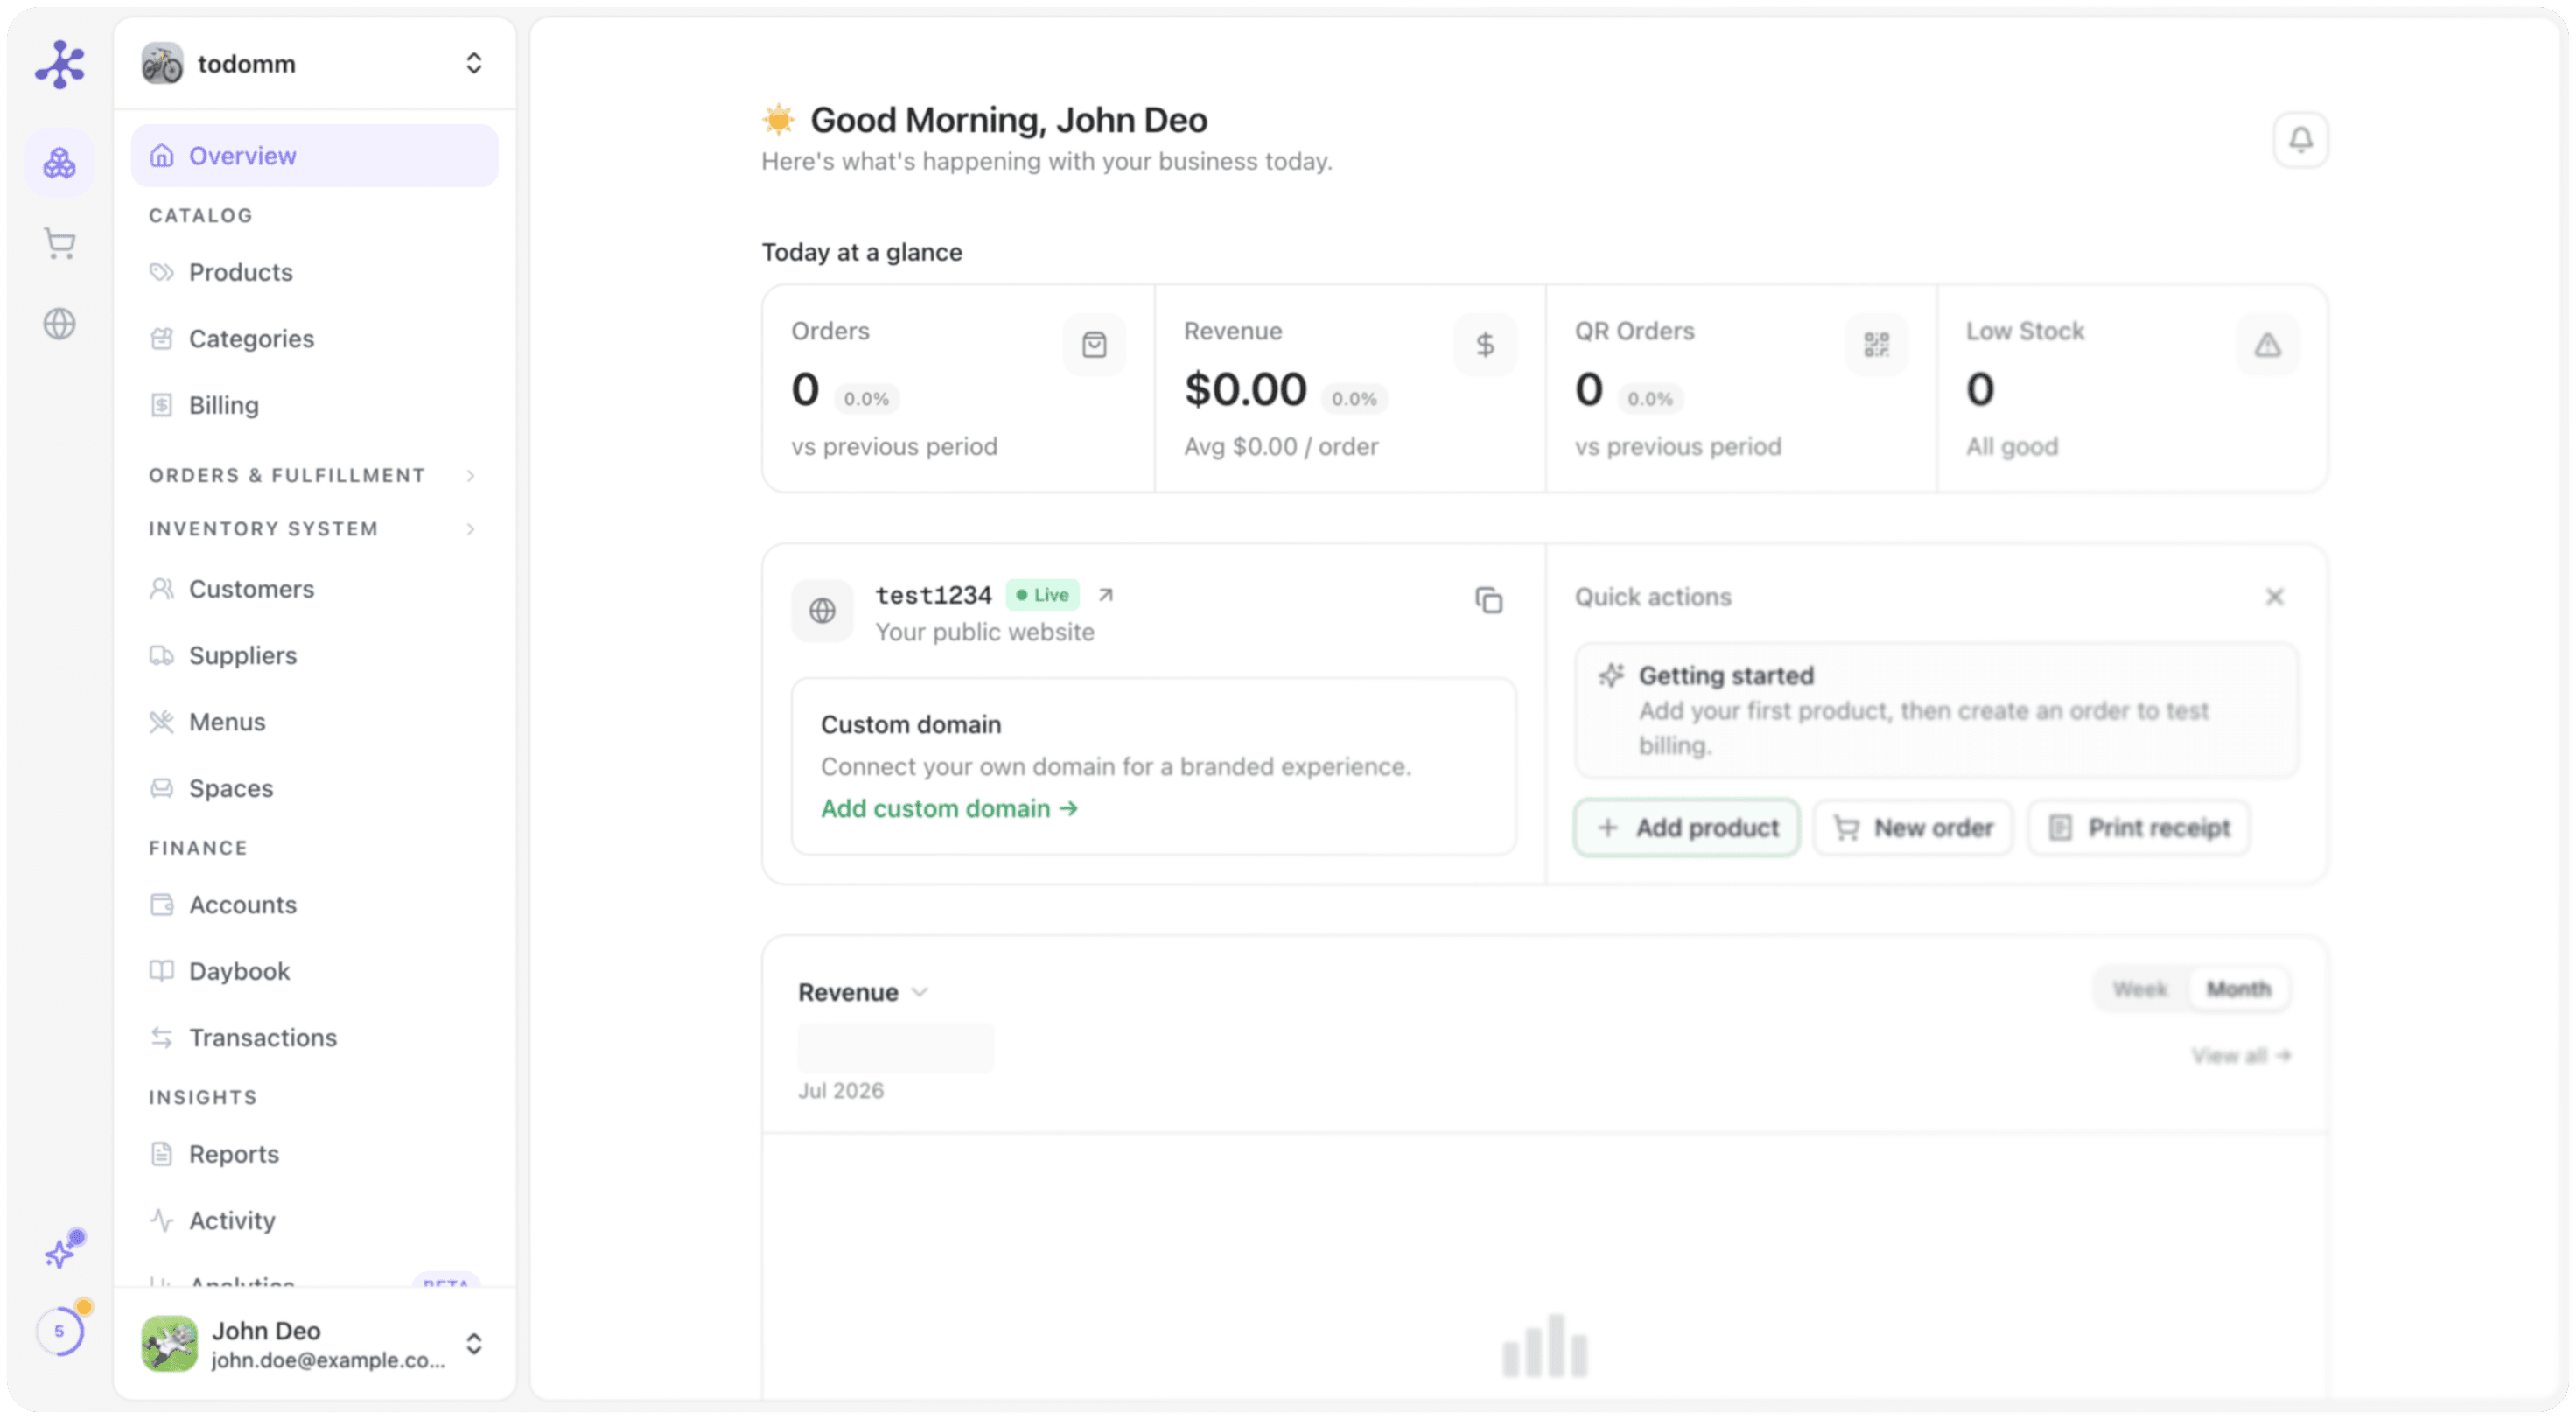The height and width of the screenshot is (1419, 2576).
Task: Switch revenue chart to Month
Action: point(2238,990)
